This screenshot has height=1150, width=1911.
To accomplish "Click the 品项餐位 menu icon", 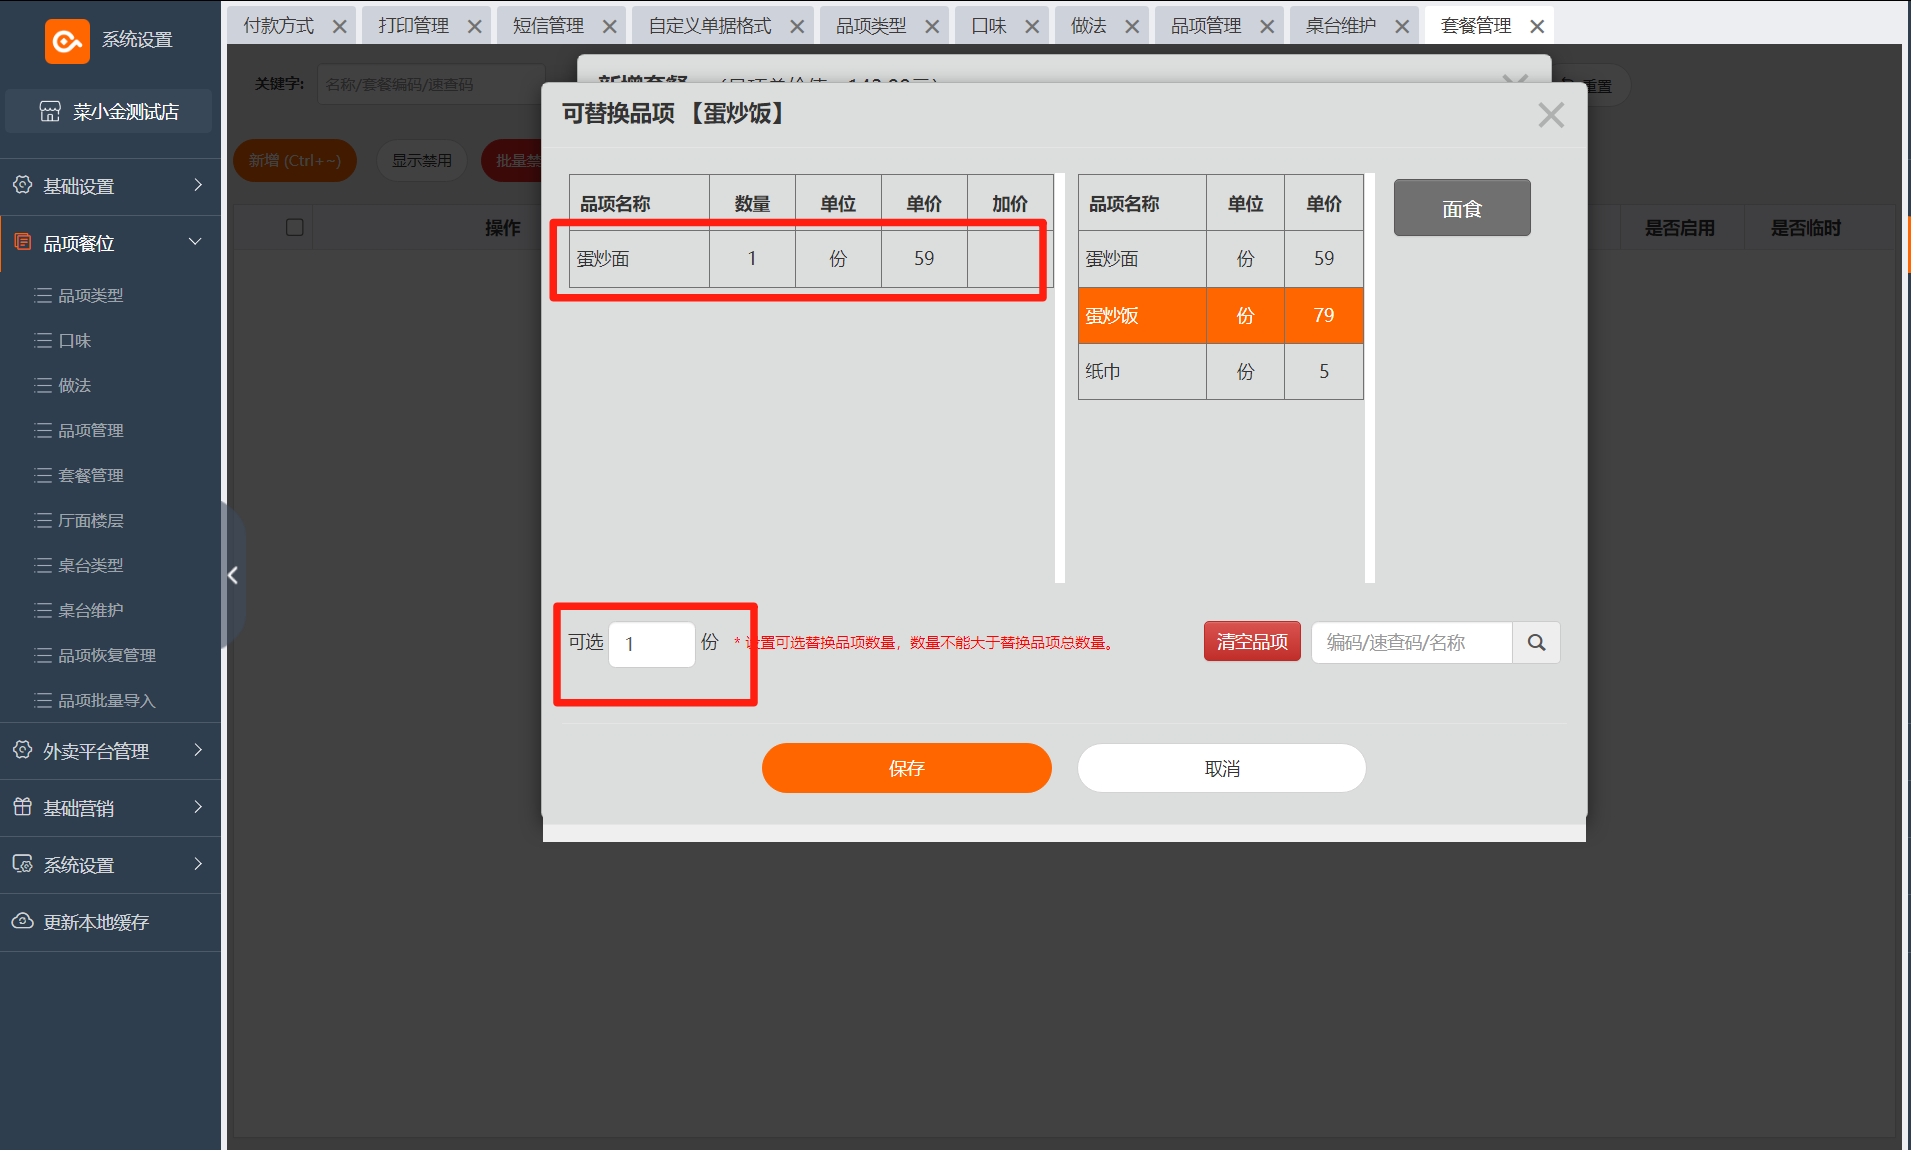I will [x=22, y=242].
